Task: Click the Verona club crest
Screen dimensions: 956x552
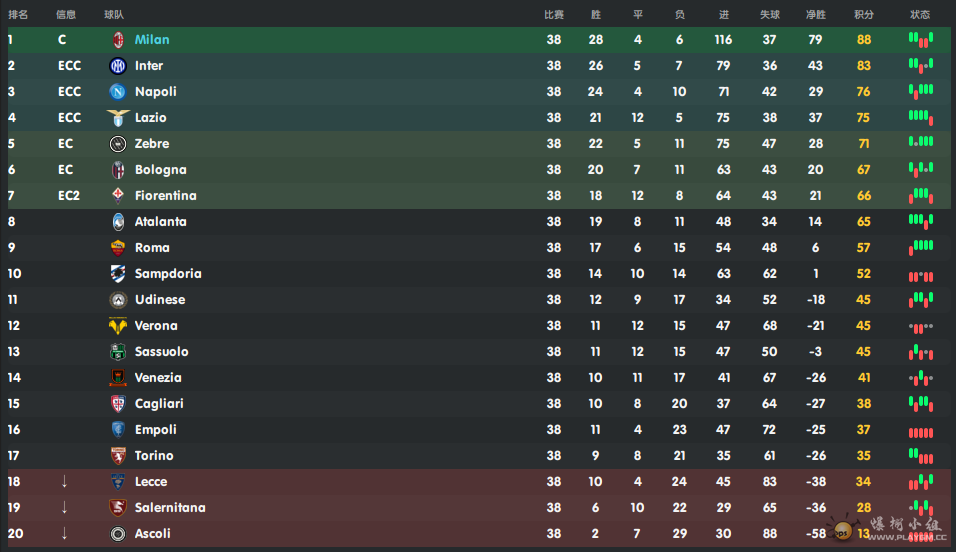Action: point(118,326)
